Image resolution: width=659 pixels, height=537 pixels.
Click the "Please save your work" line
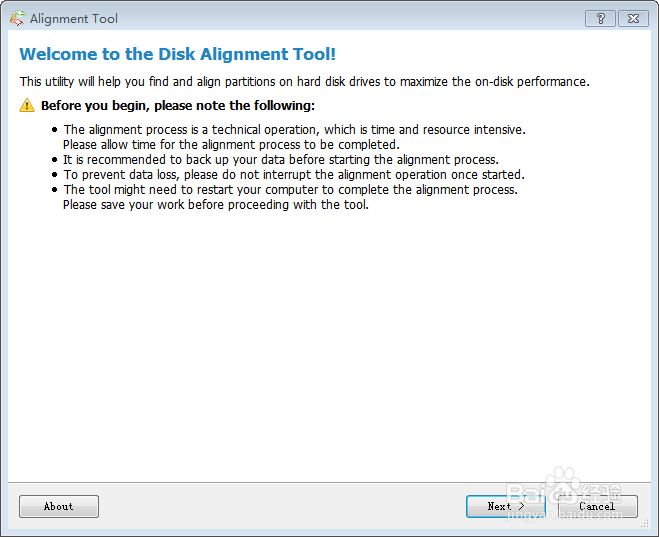click(216, 204)
